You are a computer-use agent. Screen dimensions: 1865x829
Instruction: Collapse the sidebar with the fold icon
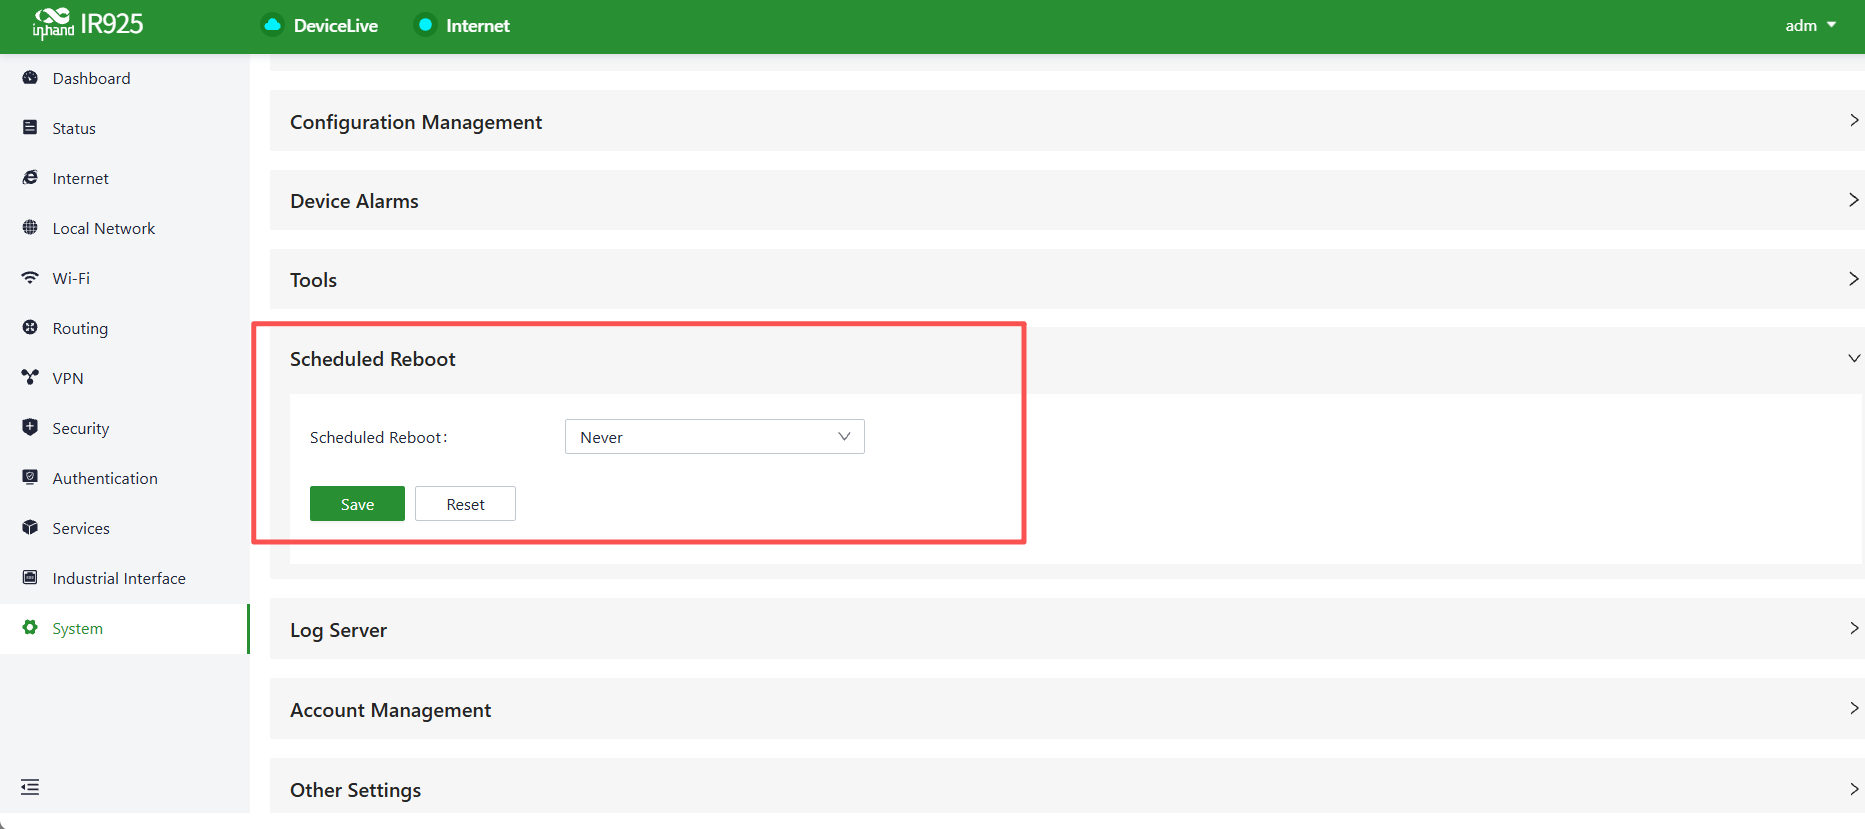point(30,788)
